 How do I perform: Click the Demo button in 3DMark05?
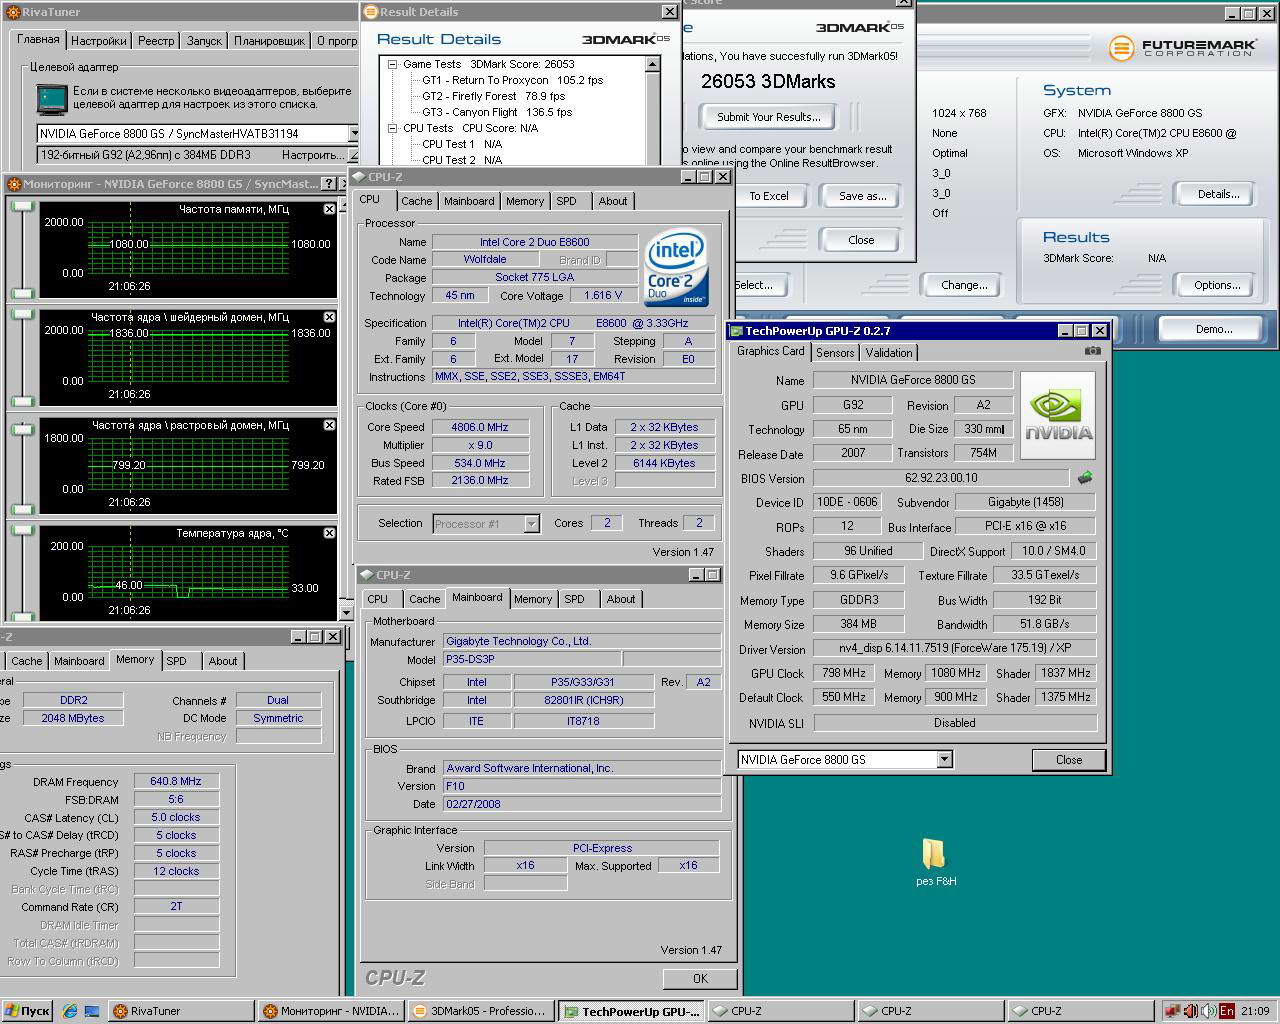point(1213,329)
